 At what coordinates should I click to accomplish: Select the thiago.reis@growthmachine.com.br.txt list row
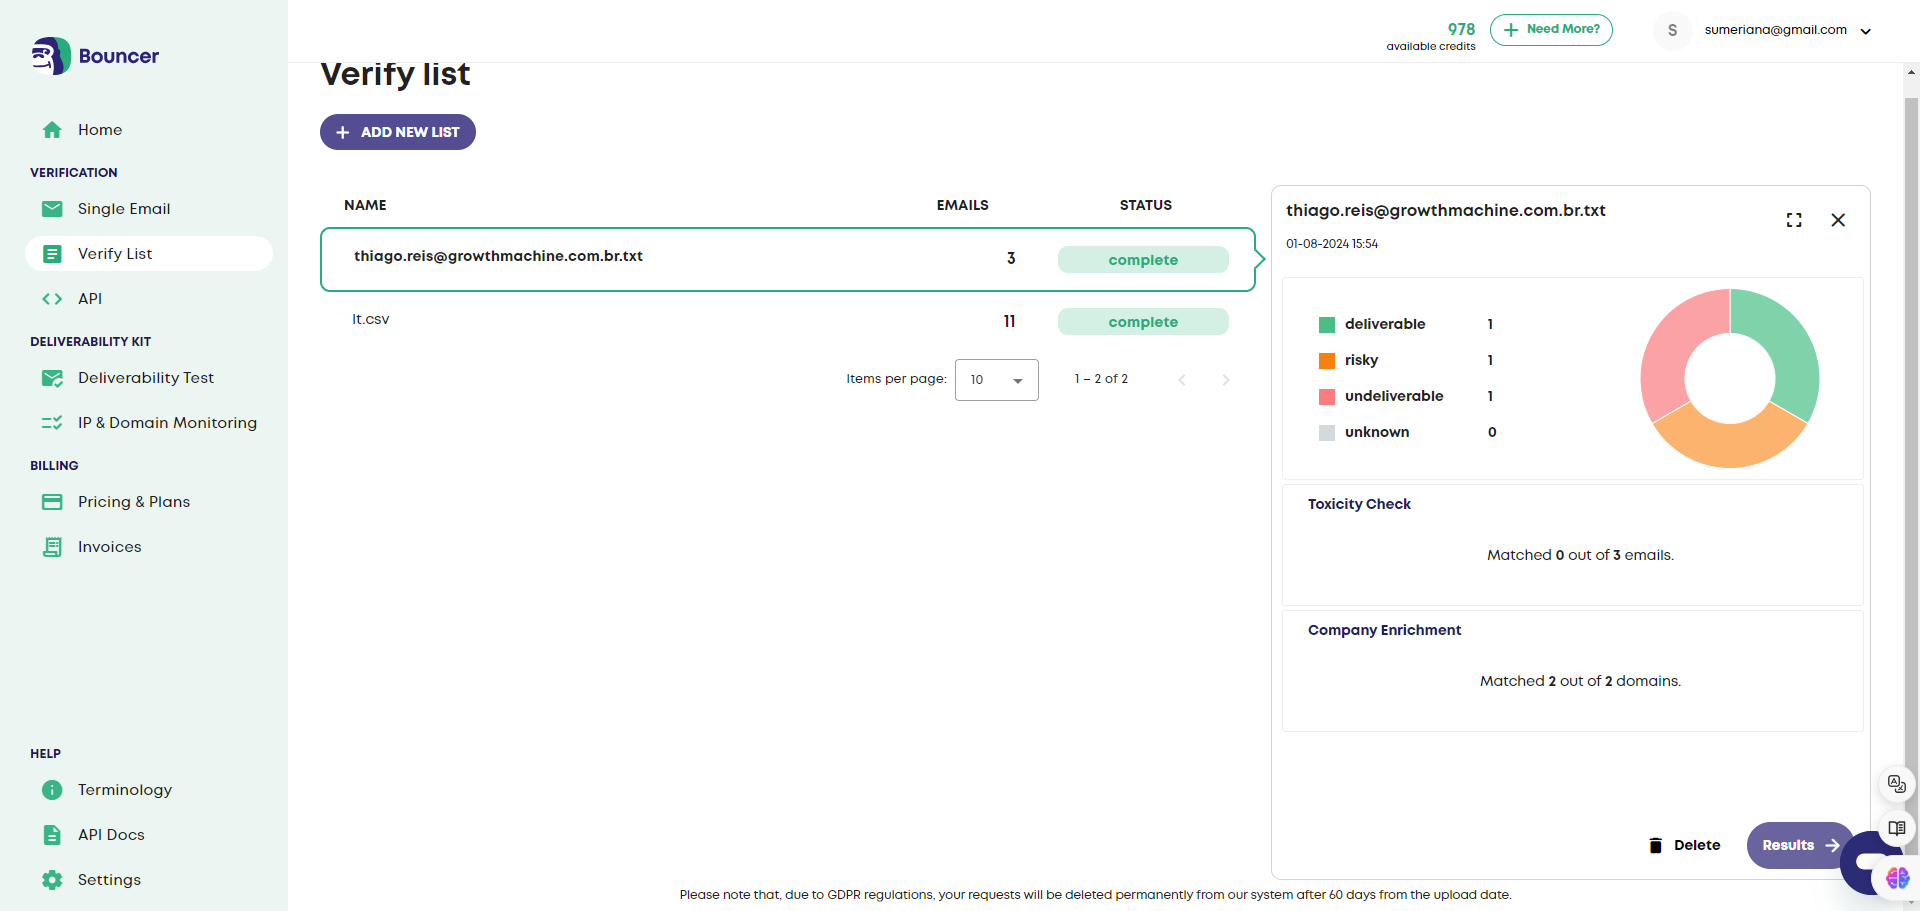coord(788,260)
